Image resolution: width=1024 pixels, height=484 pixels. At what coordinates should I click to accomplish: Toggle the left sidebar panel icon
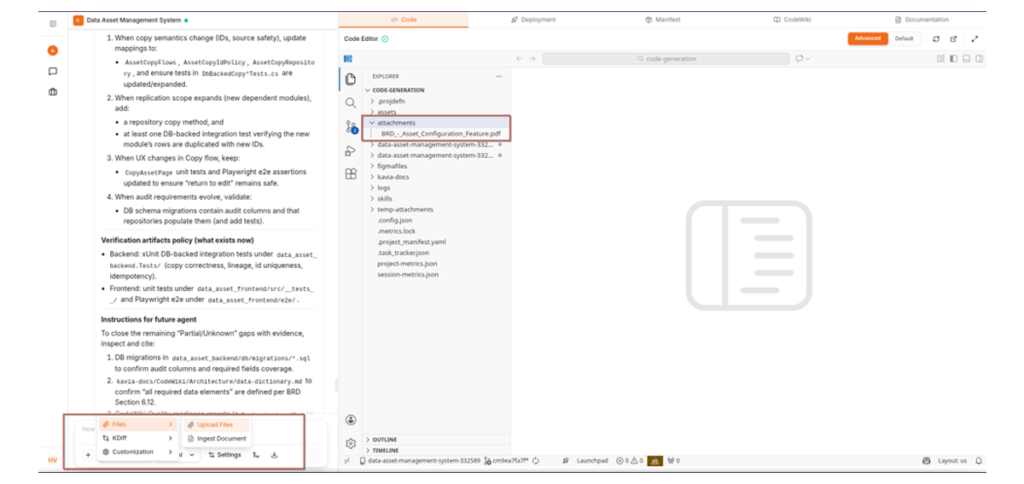[x=53, y=24]
